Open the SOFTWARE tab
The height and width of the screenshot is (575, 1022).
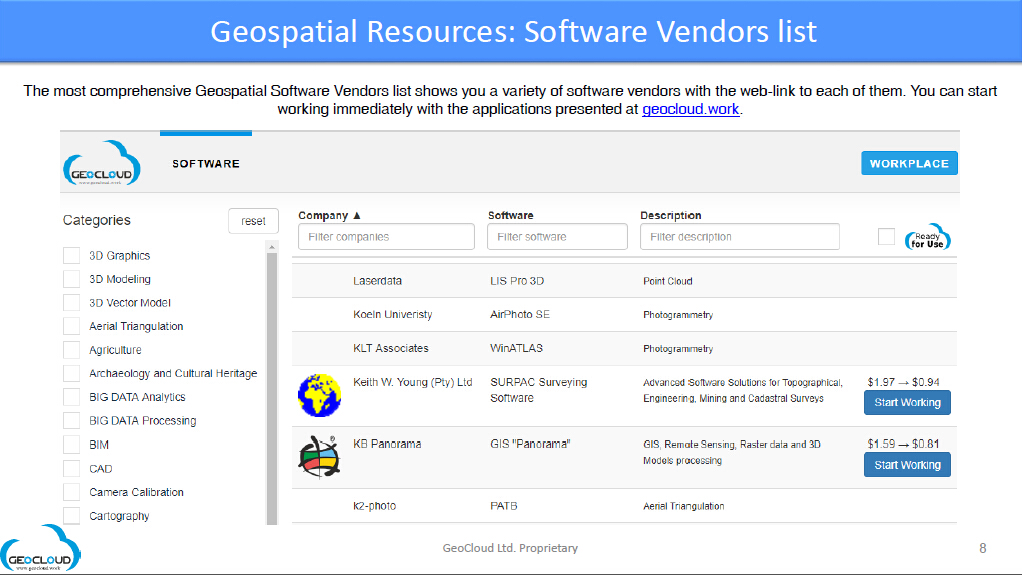(x=206, y=164)
